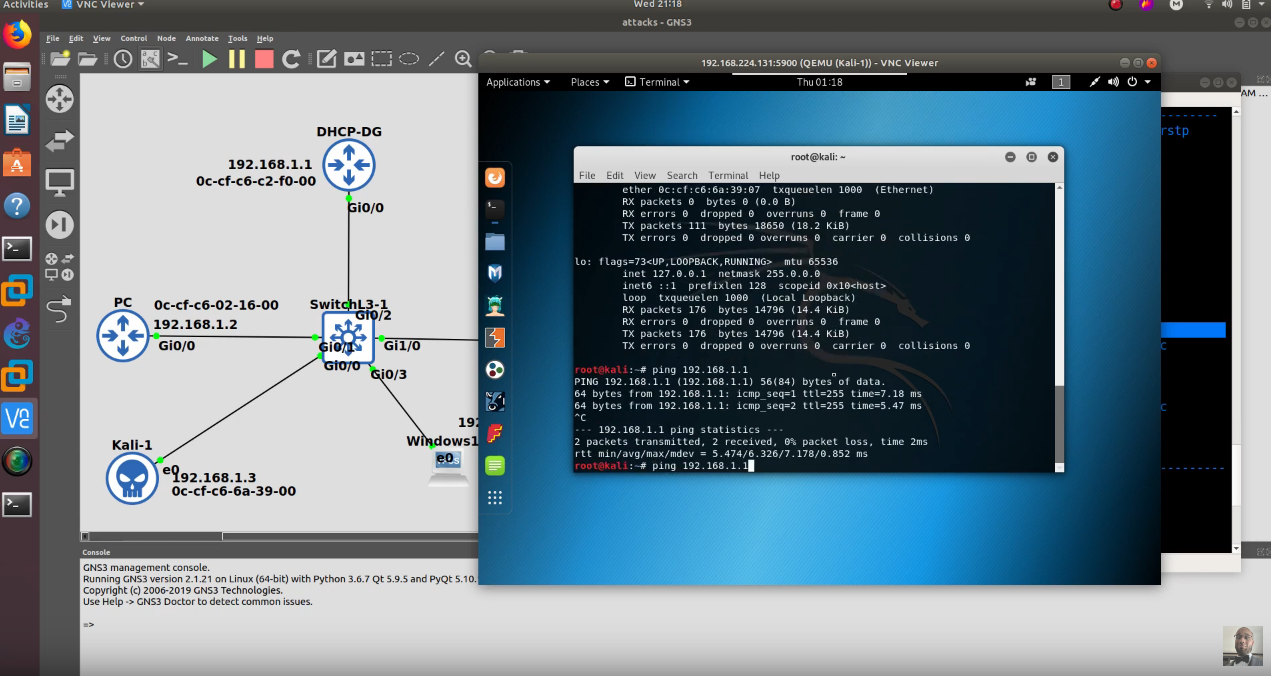Image resolution: width=1271 pixels, height=676 pixels.
Task: Select the zoom-in magnifier tool
Action: point(462,58)
